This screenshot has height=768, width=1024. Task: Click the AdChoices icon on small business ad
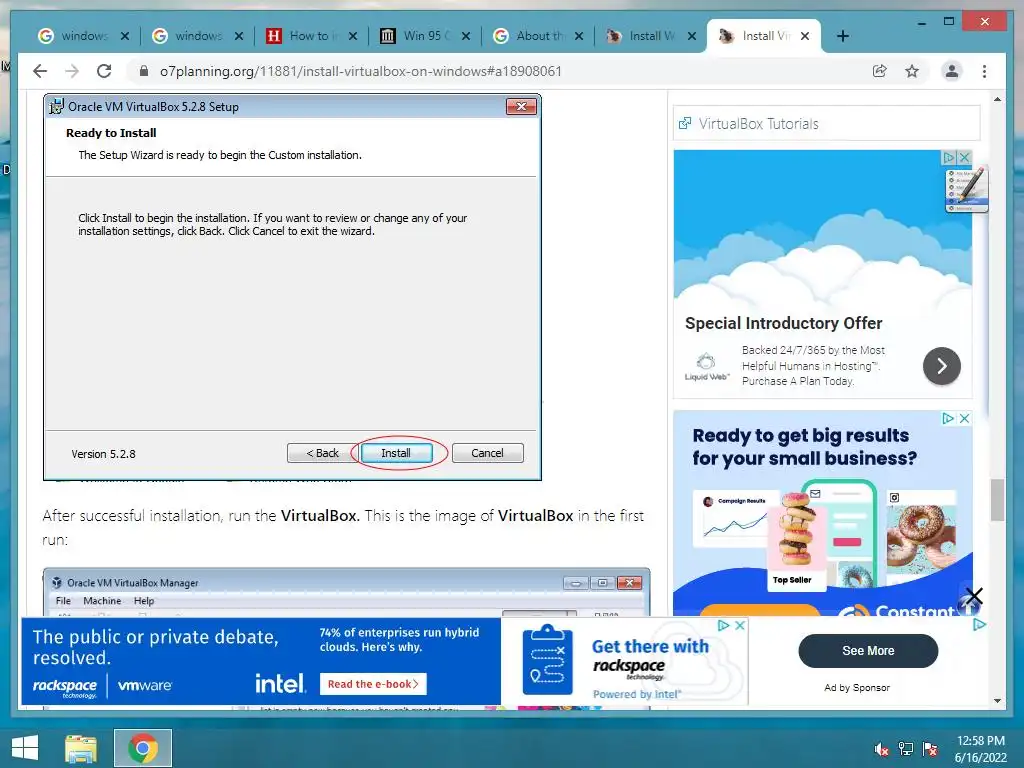click(948, 419)
